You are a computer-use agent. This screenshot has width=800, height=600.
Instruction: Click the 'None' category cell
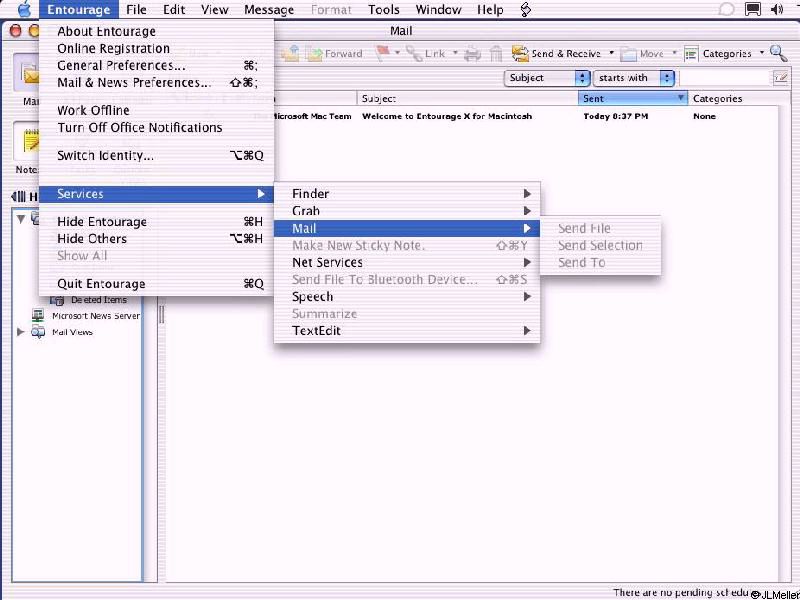pos(704,116)
